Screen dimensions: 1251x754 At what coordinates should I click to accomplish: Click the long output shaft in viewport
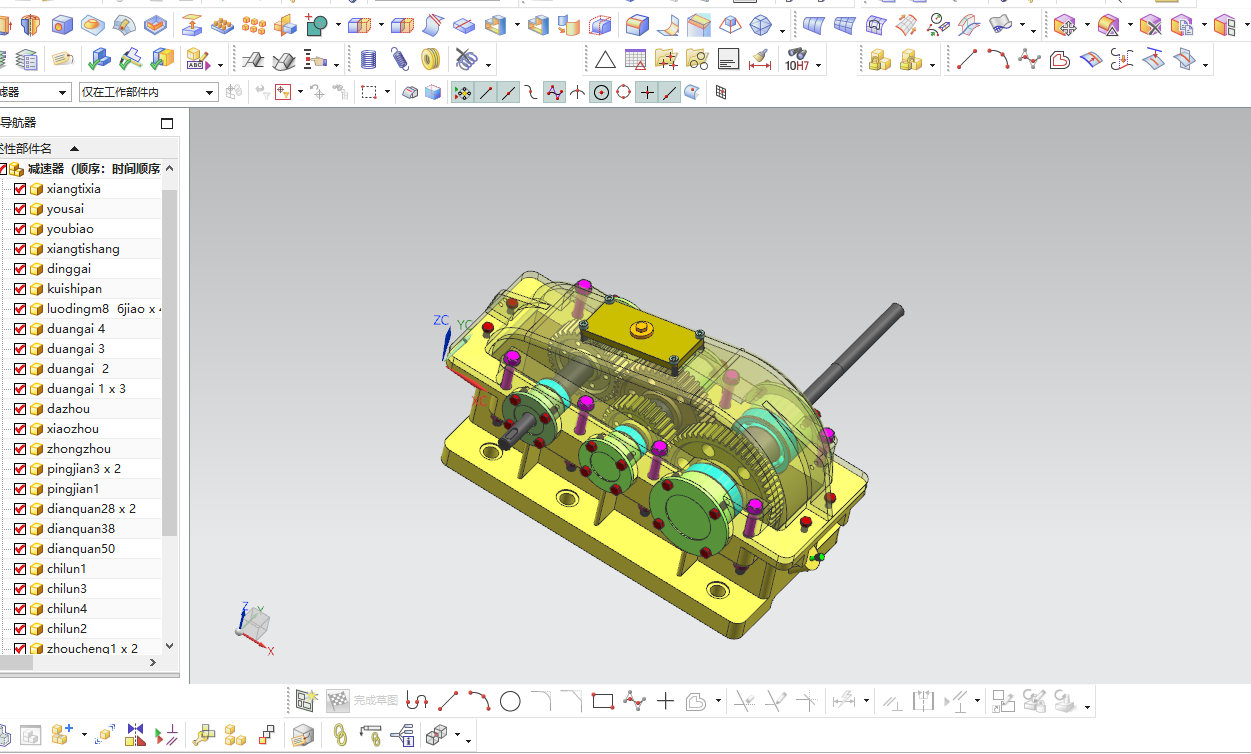854,353
